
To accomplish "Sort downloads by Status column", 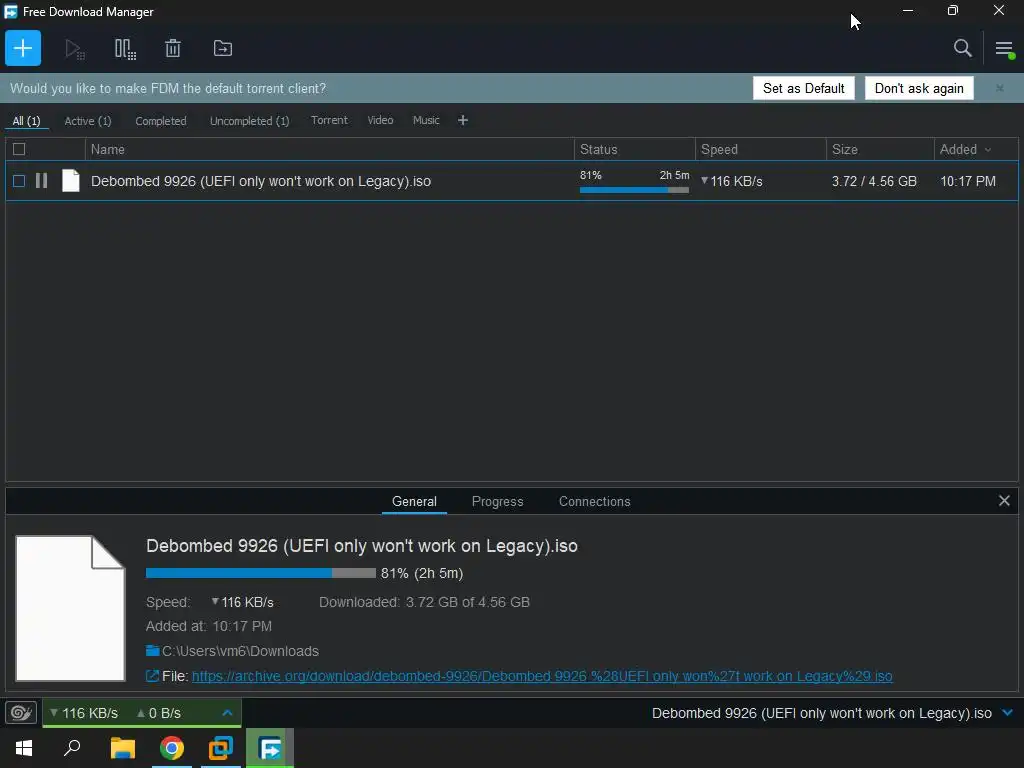I will (x=634, y=150).
